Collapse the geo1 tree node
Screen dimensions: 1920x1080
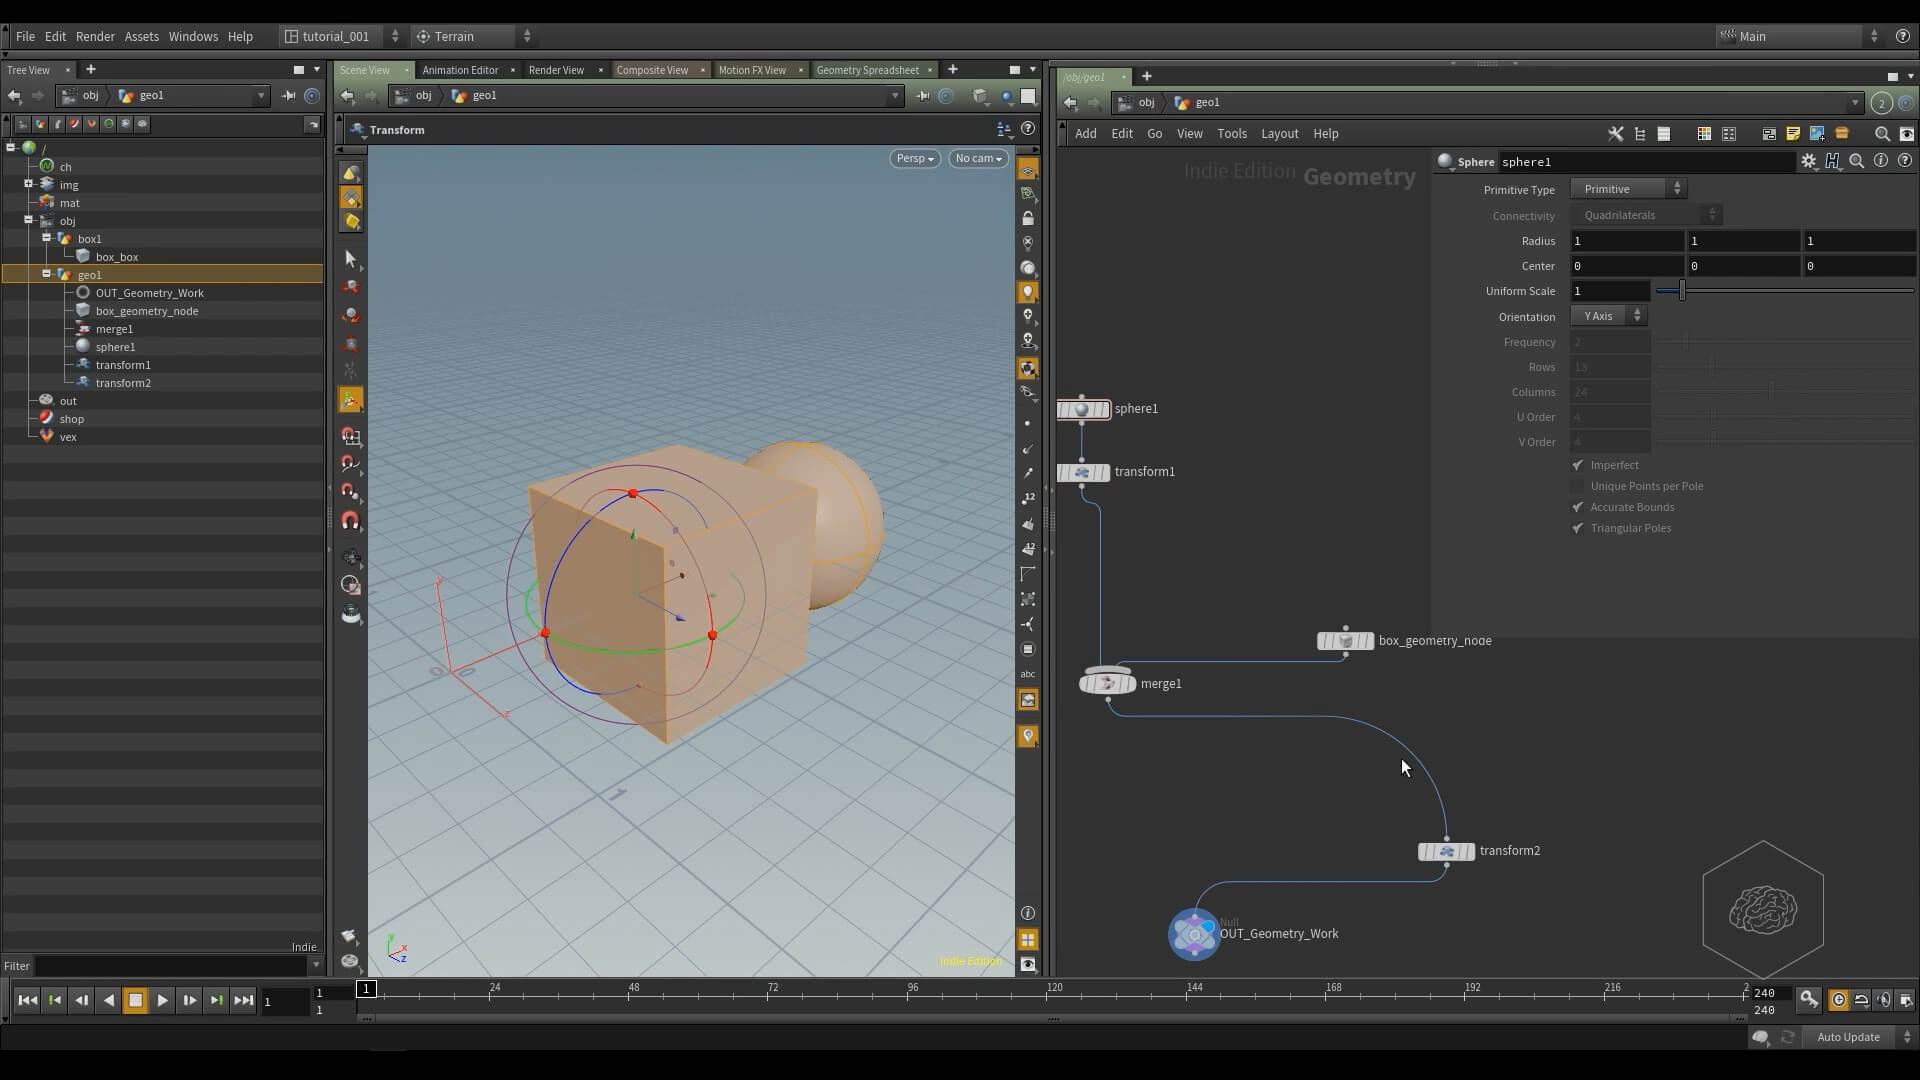click(x=46, y=274)
